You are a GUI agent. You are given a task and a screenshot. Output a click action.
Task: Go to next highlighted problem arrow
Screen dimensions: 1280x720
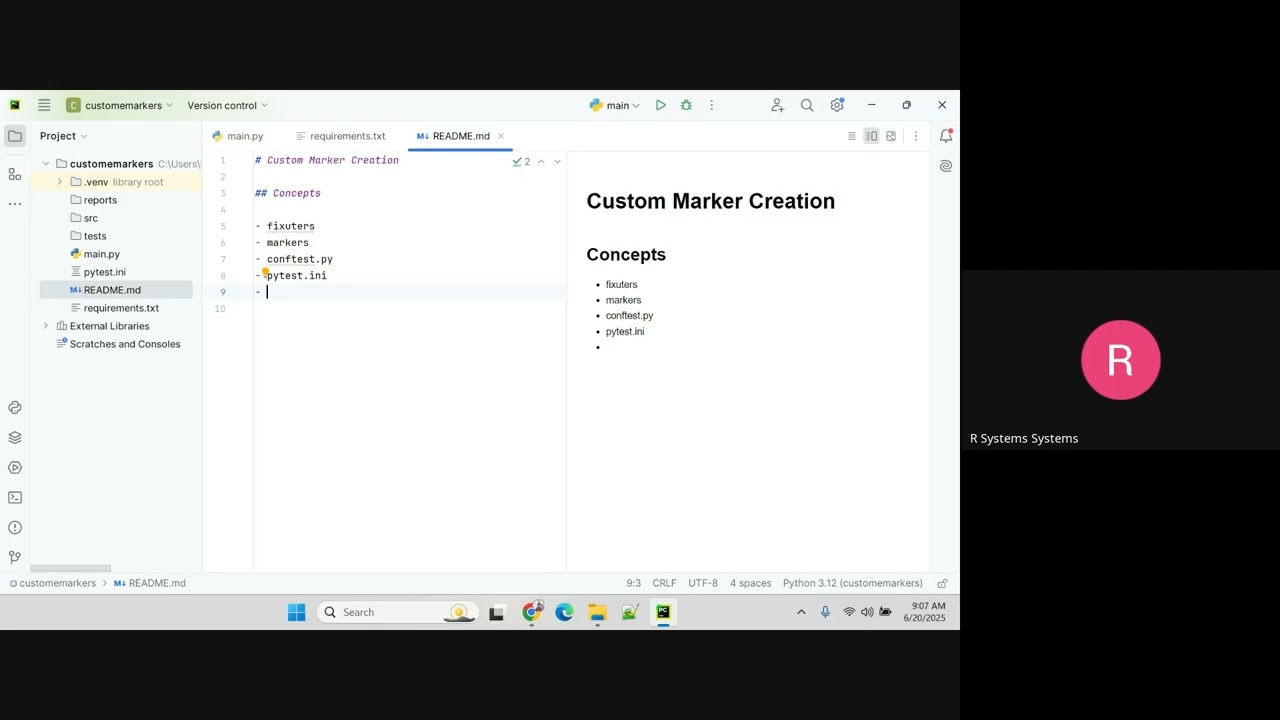point(557,161)
